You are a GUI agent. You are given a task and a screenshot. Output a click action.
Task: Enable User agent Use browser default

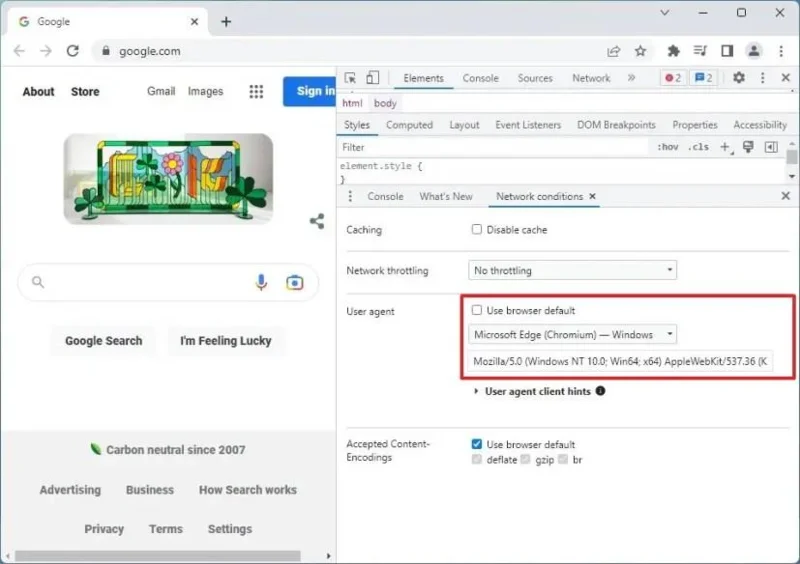[x=477, y=310]
